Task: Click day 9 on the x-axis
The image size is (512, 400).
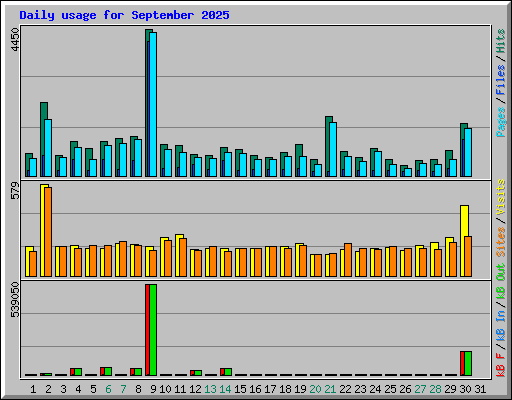Action: point(153,389)
